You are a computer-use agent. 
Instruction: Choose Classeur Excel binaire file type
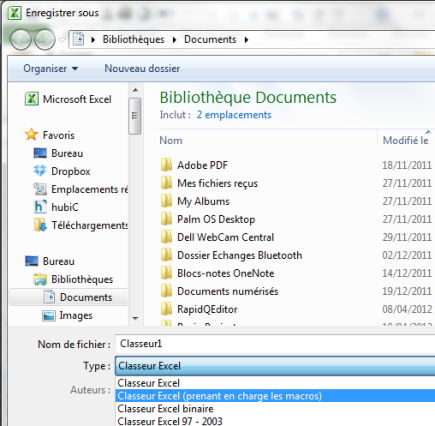(275, 409)
